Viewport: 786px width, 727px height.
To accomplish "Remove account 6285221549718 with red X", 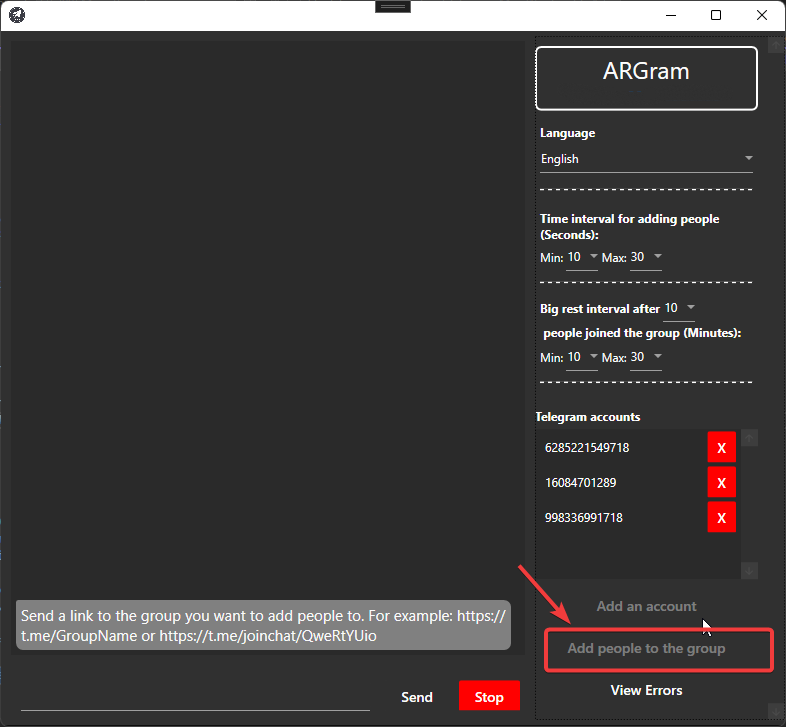I will click(x=721, y=448).
